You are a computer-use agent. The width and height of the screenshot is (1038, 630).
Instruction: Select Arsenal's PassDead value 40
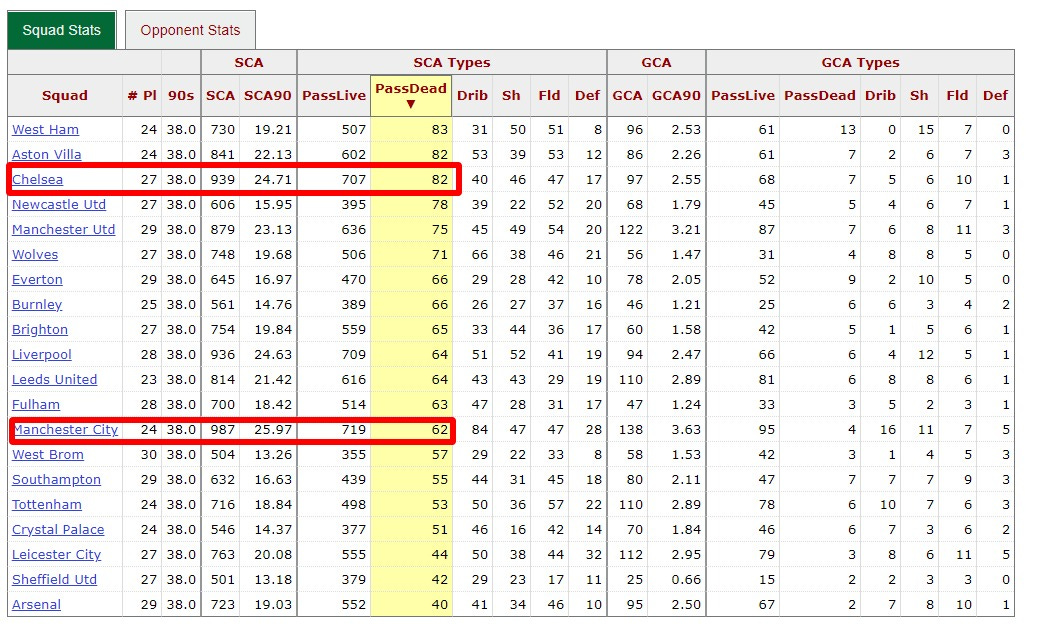440,605
